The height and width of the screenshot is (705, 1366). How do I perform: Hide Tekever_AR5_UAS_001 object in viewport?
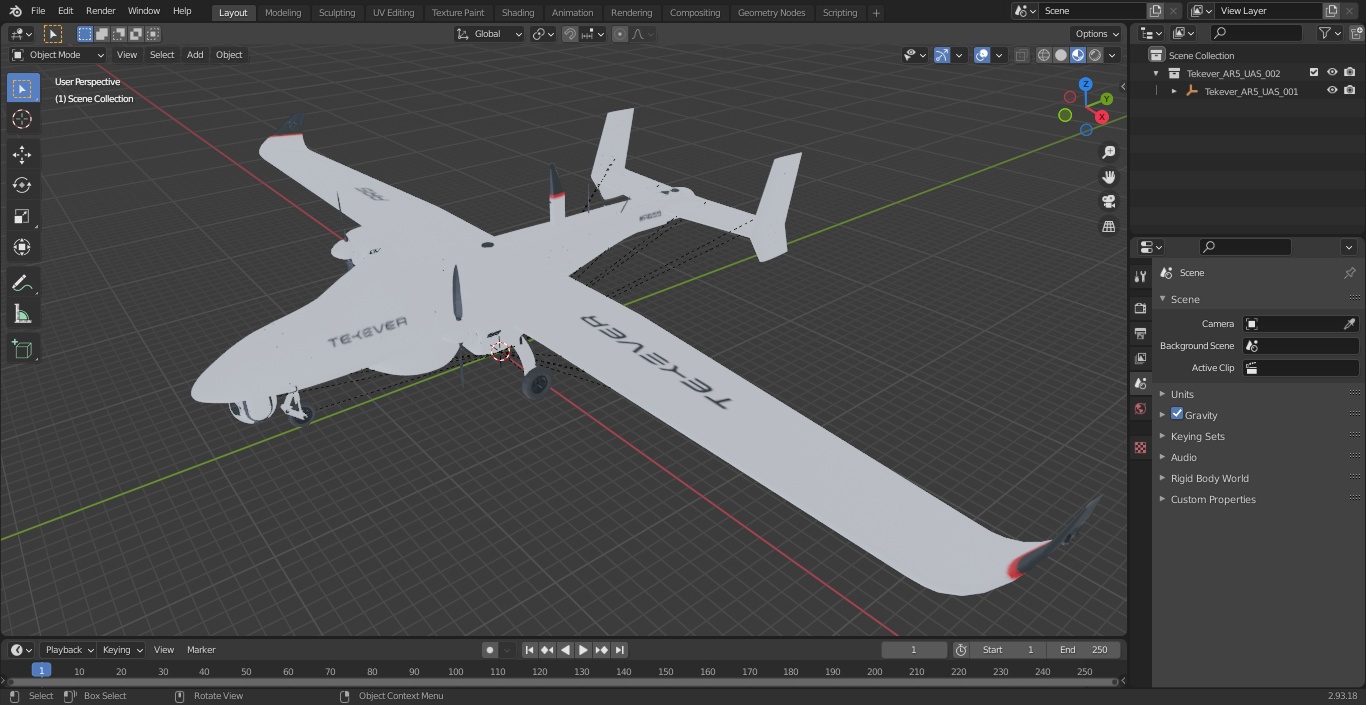pos(1332,91)
